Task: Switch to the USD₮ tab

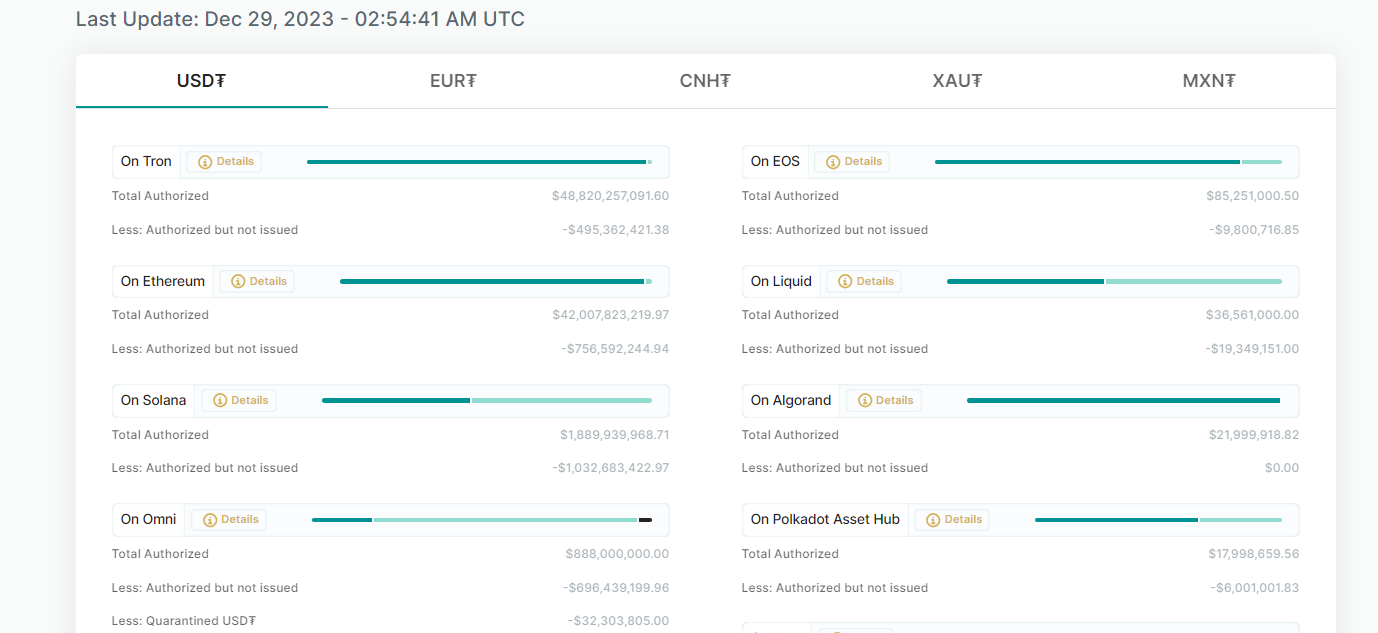Action: pyautogui.click(x=201, y=81)
